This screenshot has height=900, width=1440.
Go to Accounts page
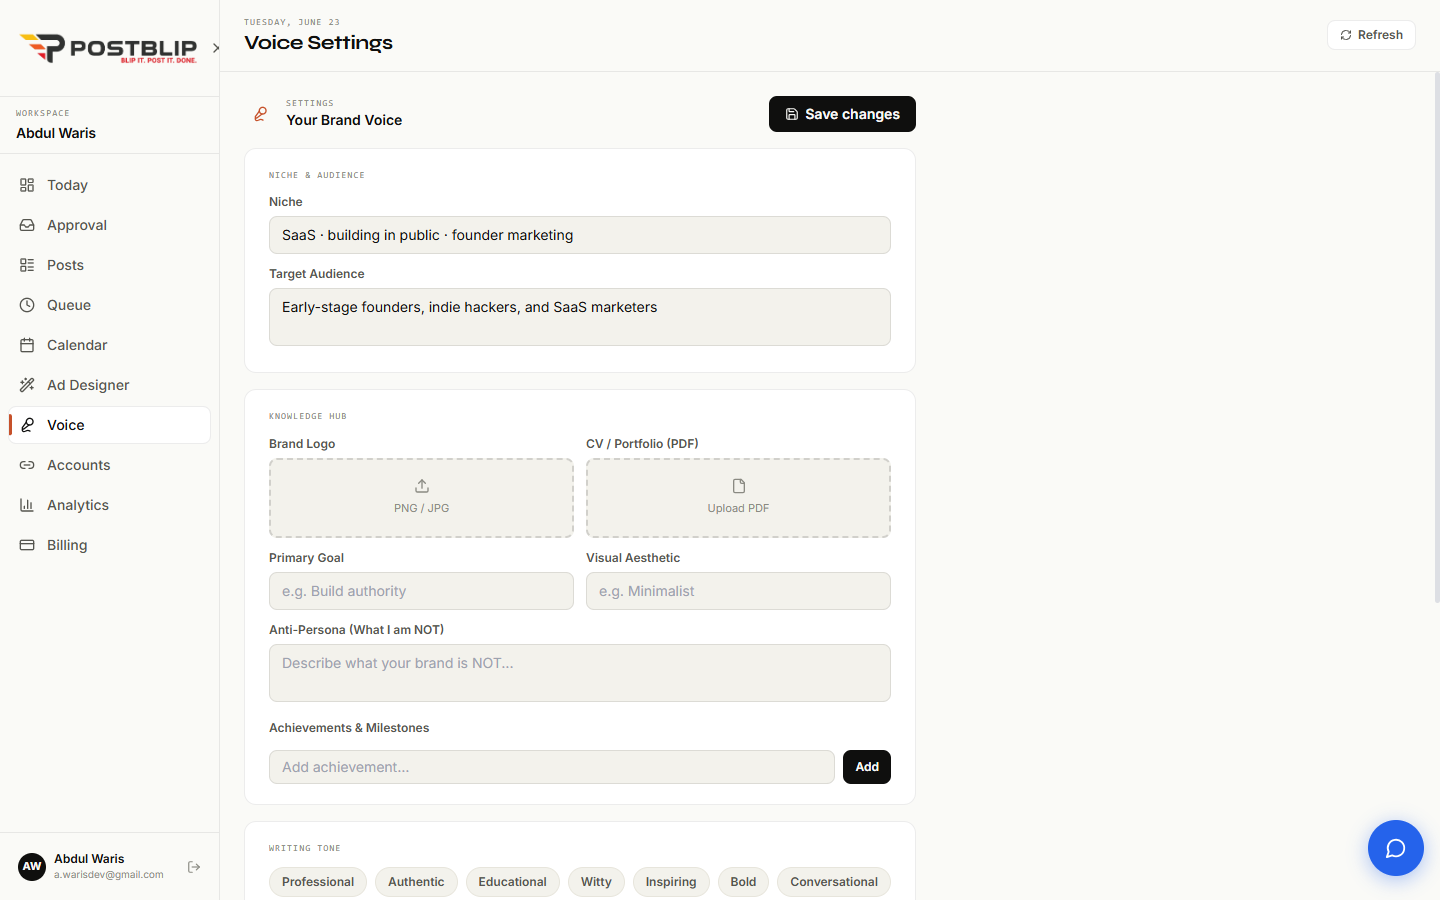[110, 465]
